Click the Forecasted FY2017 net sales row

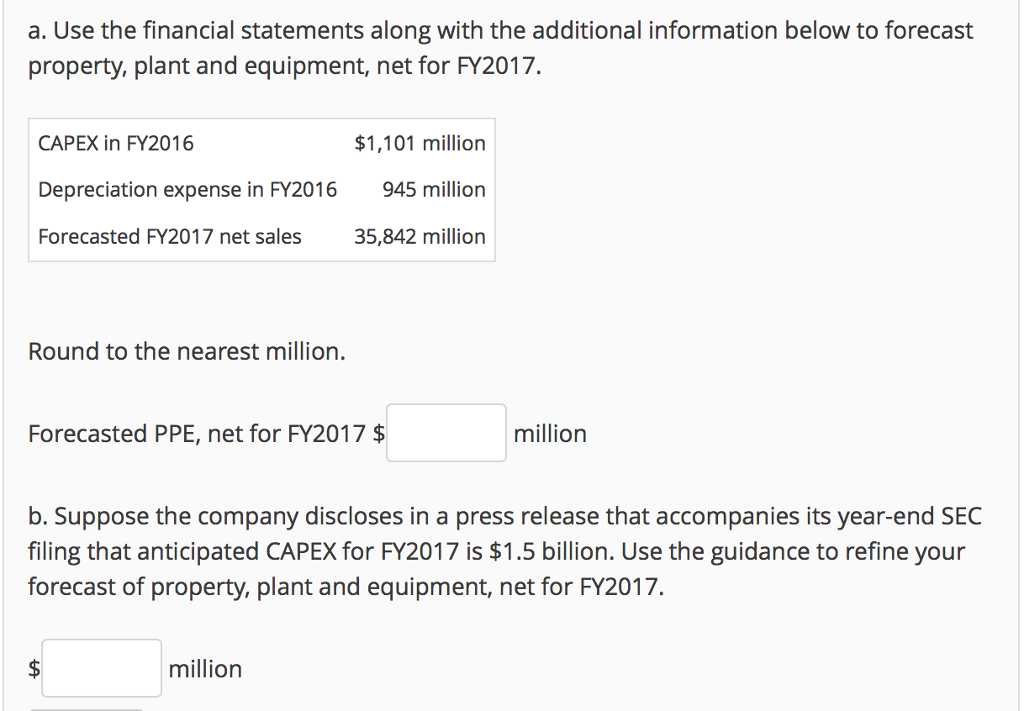click(260, 236)
